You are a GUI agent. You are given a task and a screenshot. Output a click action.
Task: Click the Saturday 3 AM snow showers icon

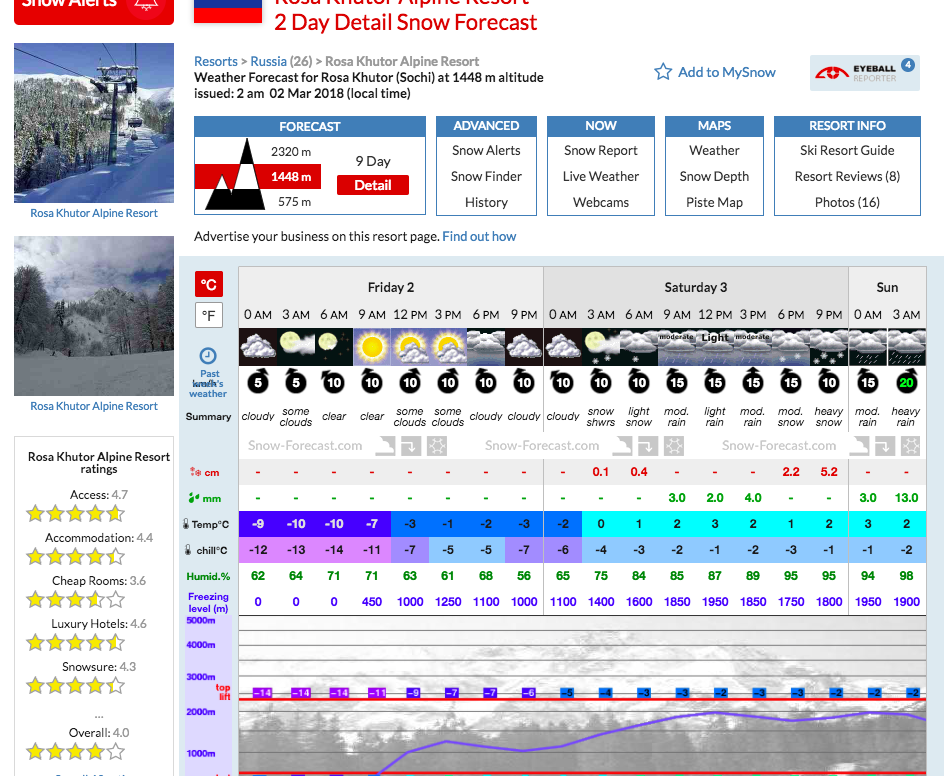pos(601,347)
